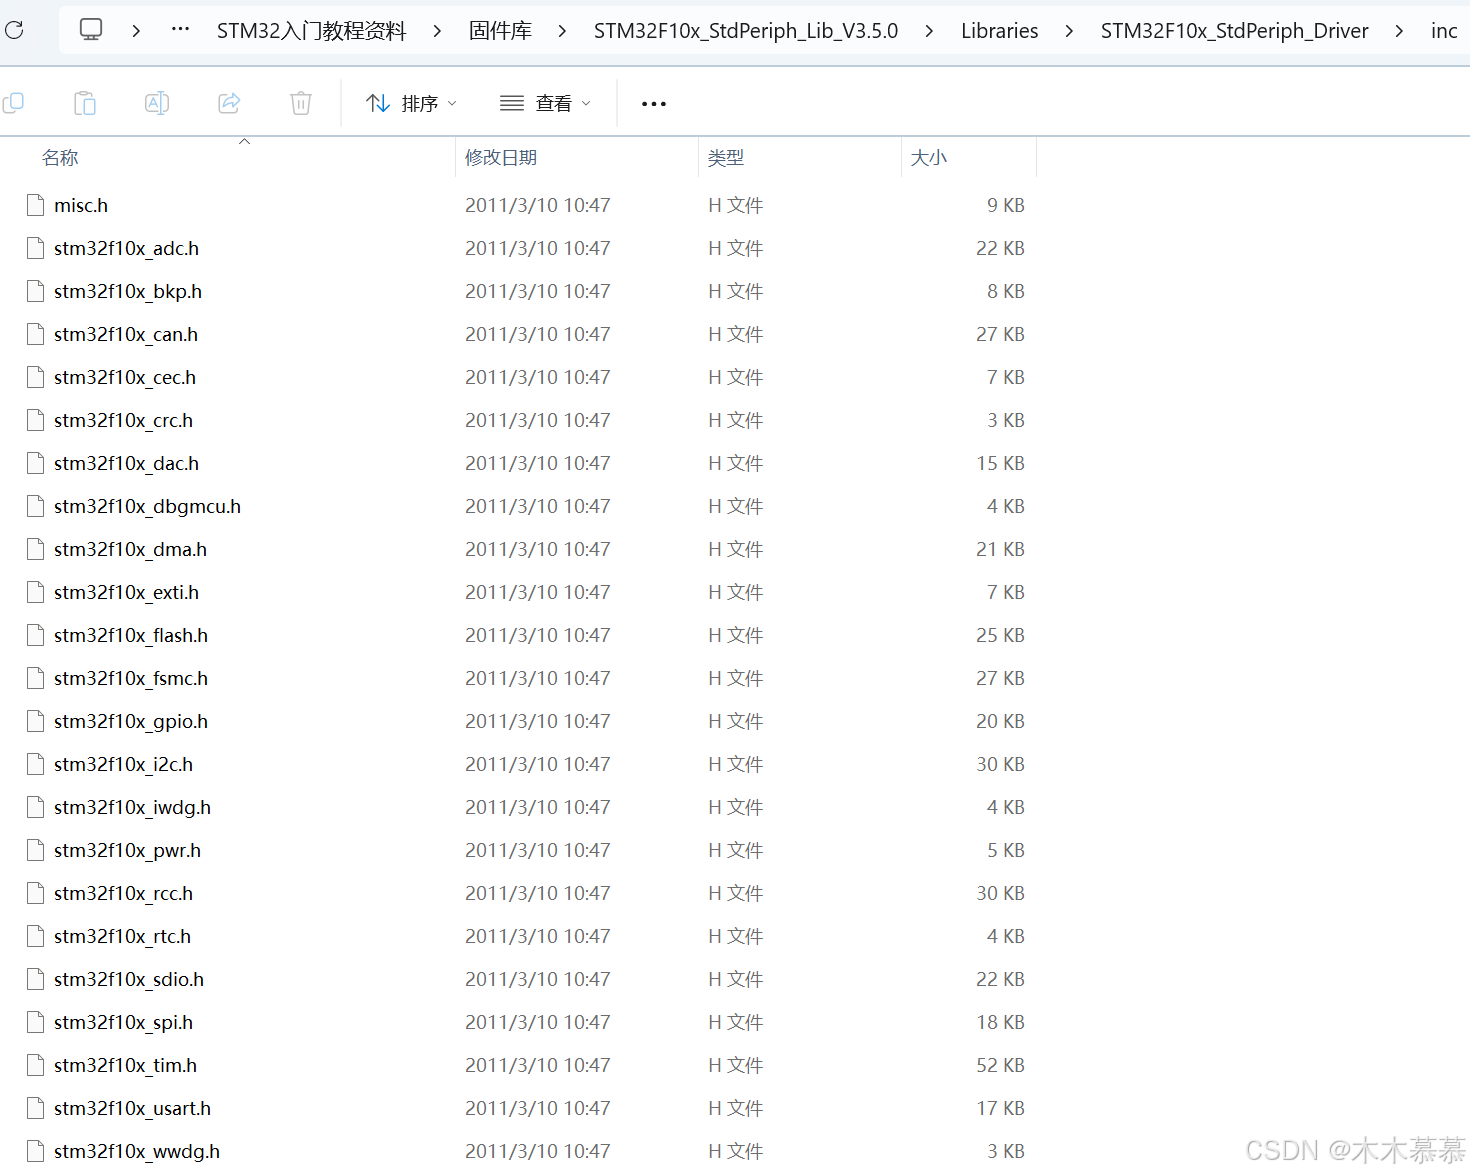Select file stm32f10x_sdio.h
This screenshot has width=1470, height=1176.
129,979
